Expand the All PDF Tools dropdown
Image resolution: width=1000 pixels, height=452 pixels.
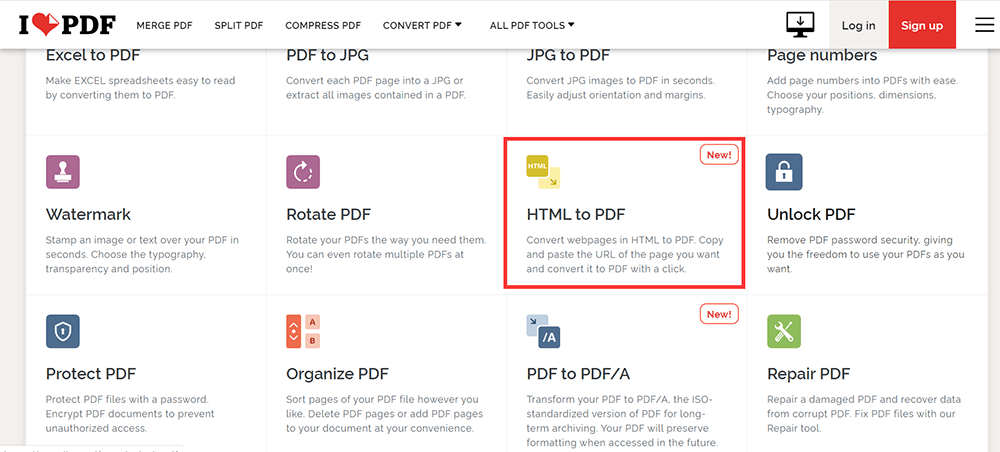point(532,25)
